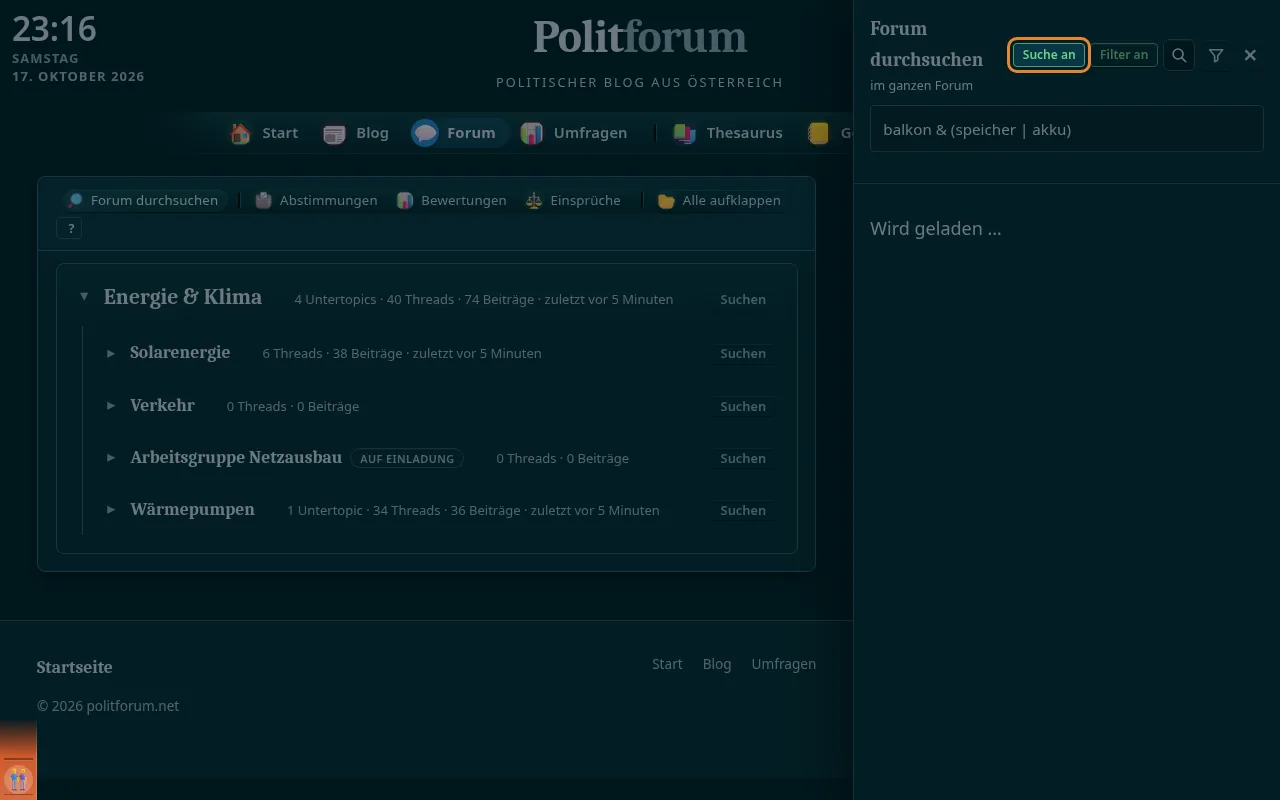
Task: Click 'Wird geladen …' status text
Action: click(x=935, y=228)
